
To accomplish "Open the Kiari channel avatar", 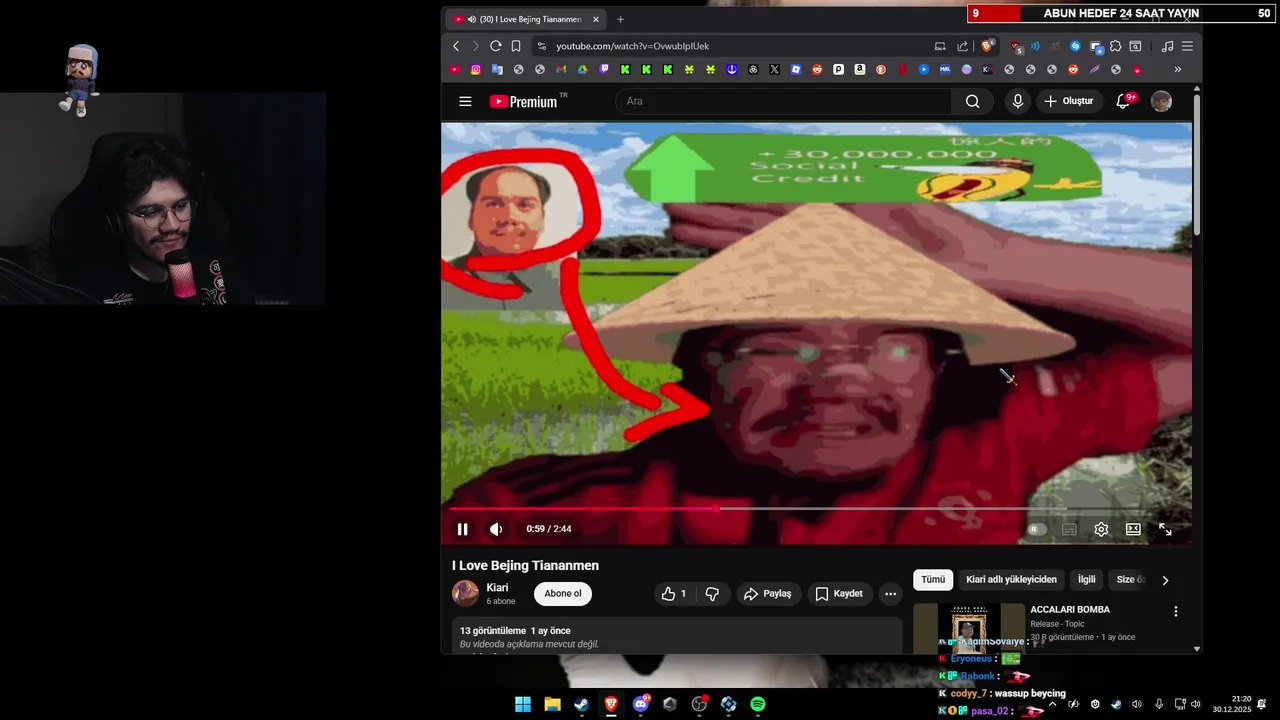I will (x=465, y=593).
